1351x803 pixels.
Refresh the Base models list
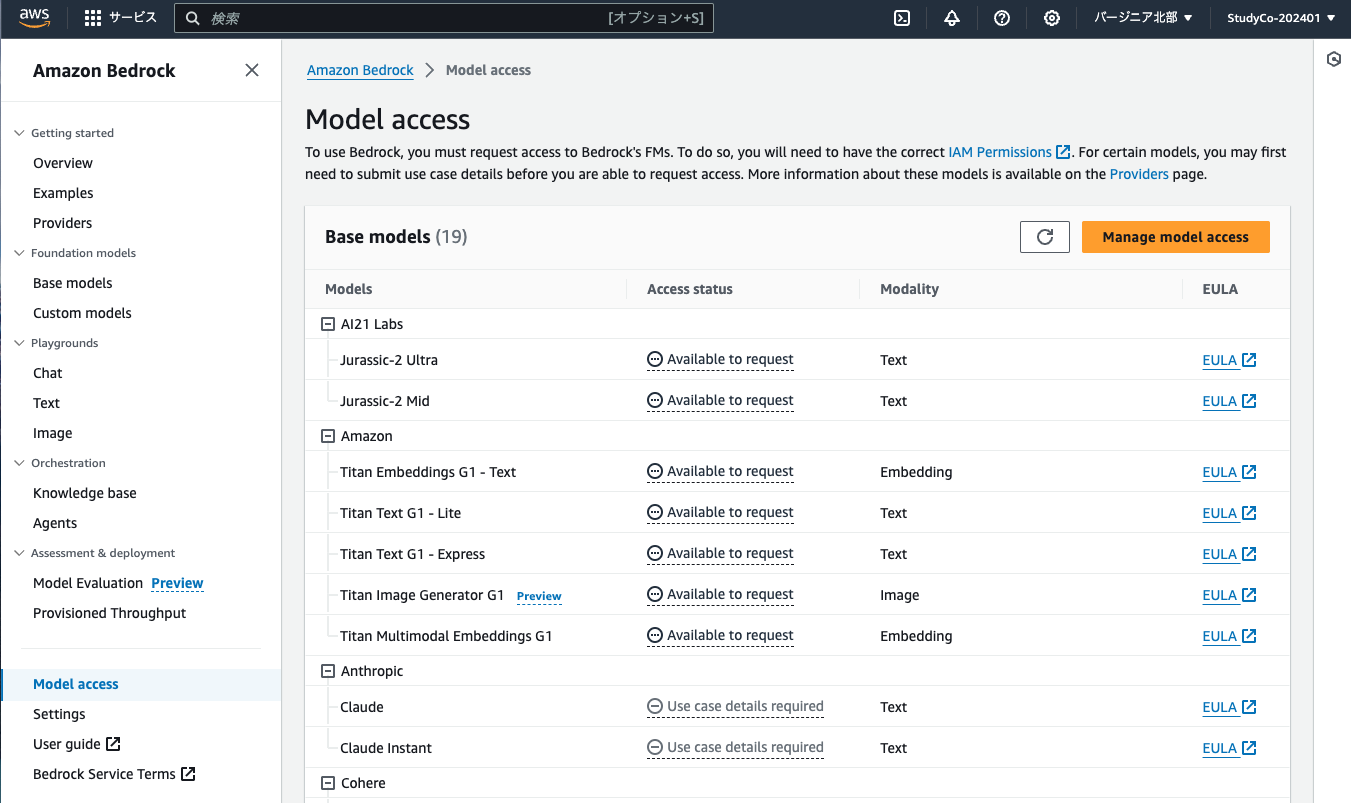pyautogui.click(x=1044, y=237)
